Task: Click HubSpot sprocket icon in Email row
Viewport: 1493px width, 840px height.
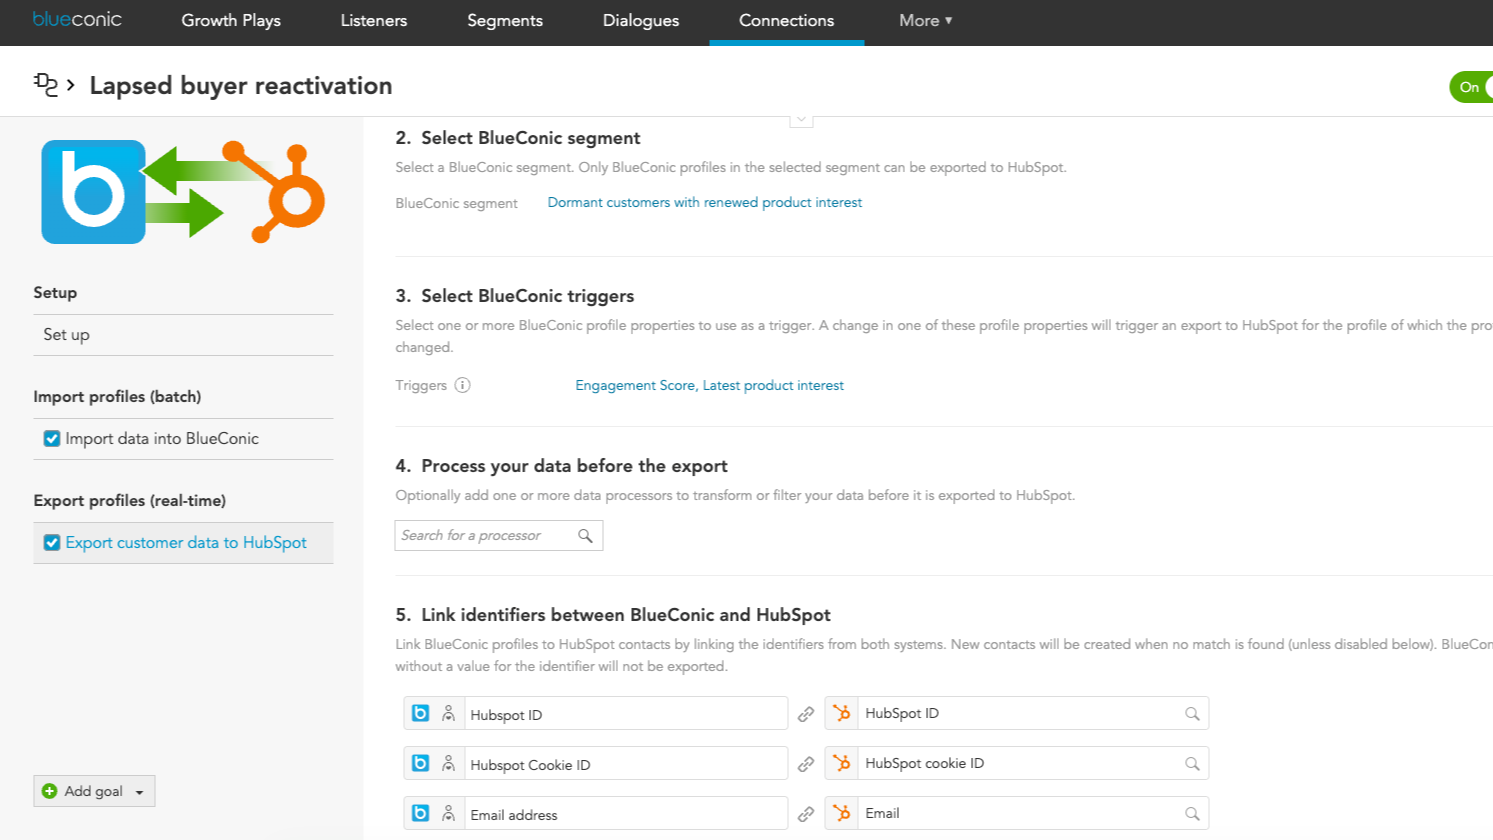Action: click(x=842, y=813)
